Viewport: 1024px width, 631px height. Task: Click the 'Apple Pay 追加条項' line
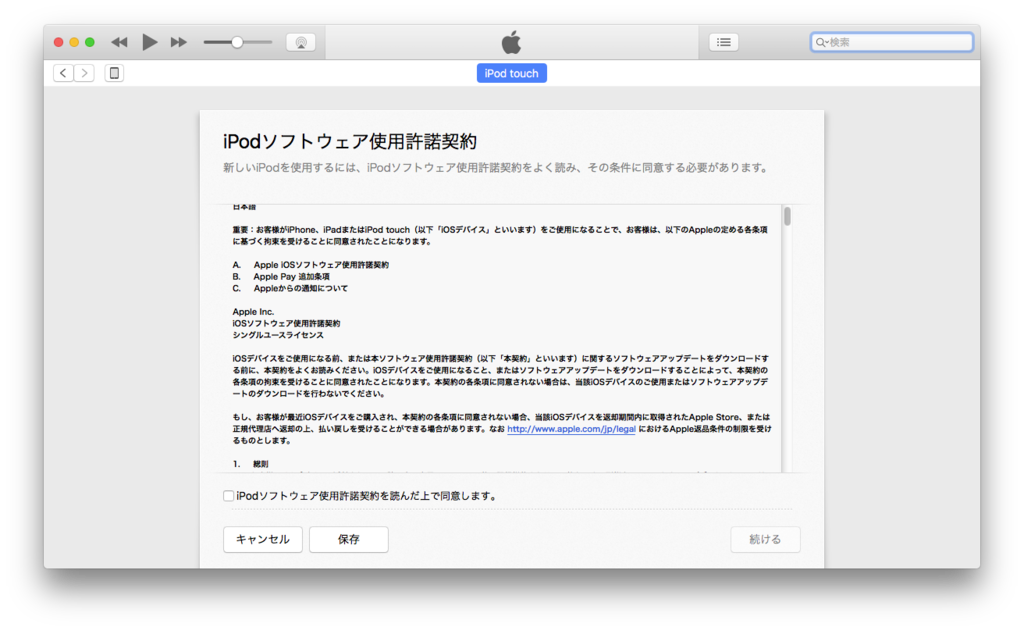click(x=281, y=277)
